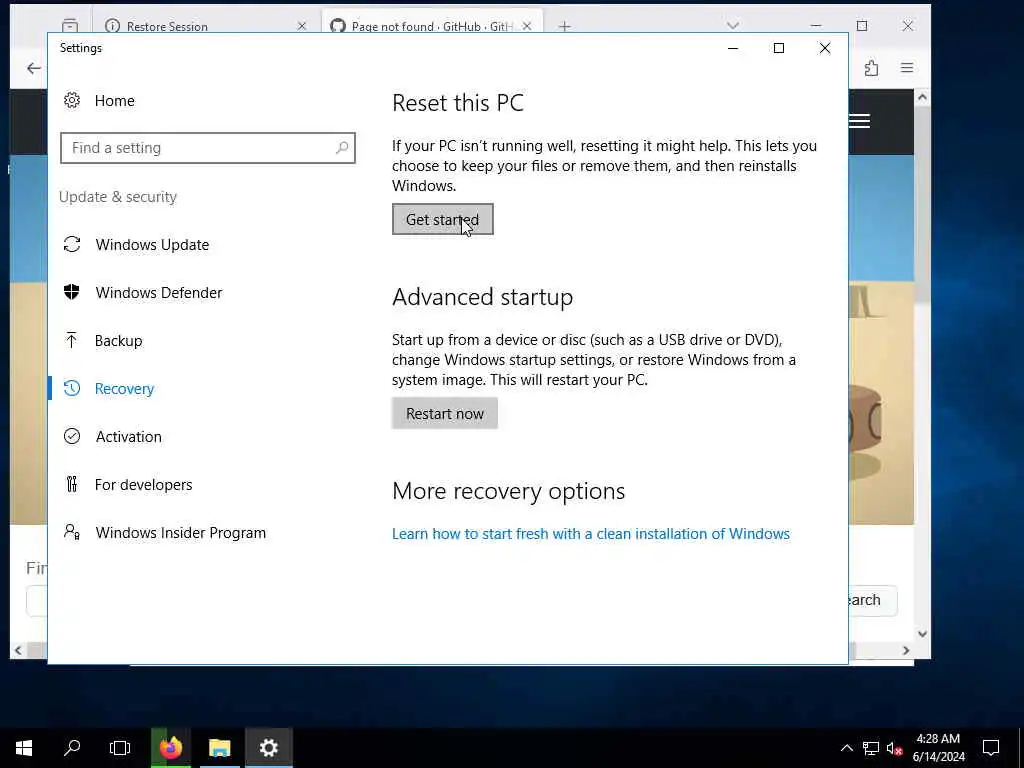Open the taskbar clock and date
Viewport: 1024px width, 768px height.
[x=938, y=748]
